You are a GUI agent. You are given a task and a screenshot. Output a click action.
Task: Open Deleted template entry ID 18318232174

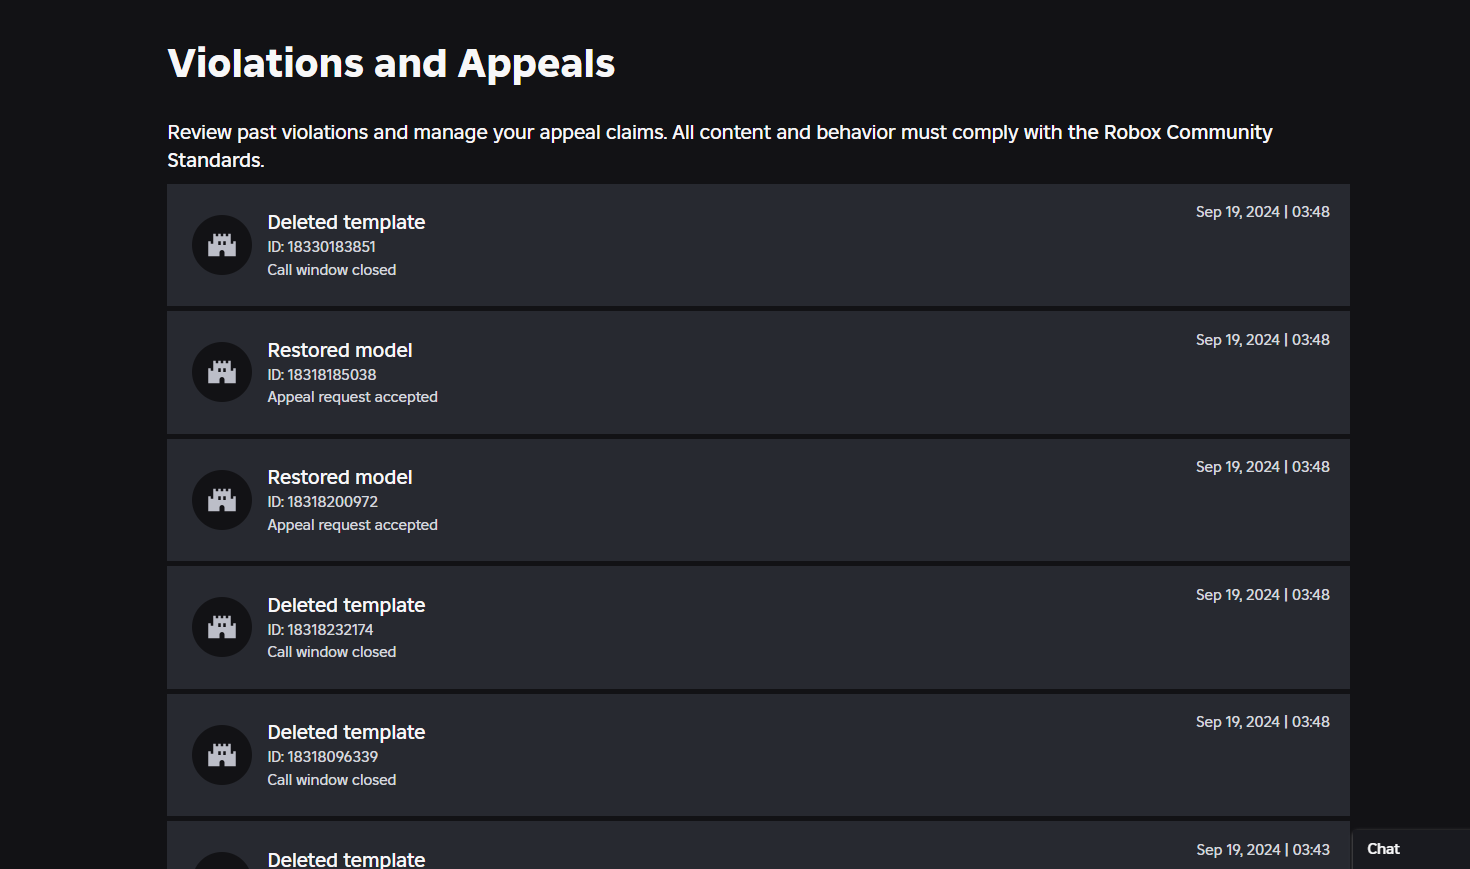coord(346,606)
